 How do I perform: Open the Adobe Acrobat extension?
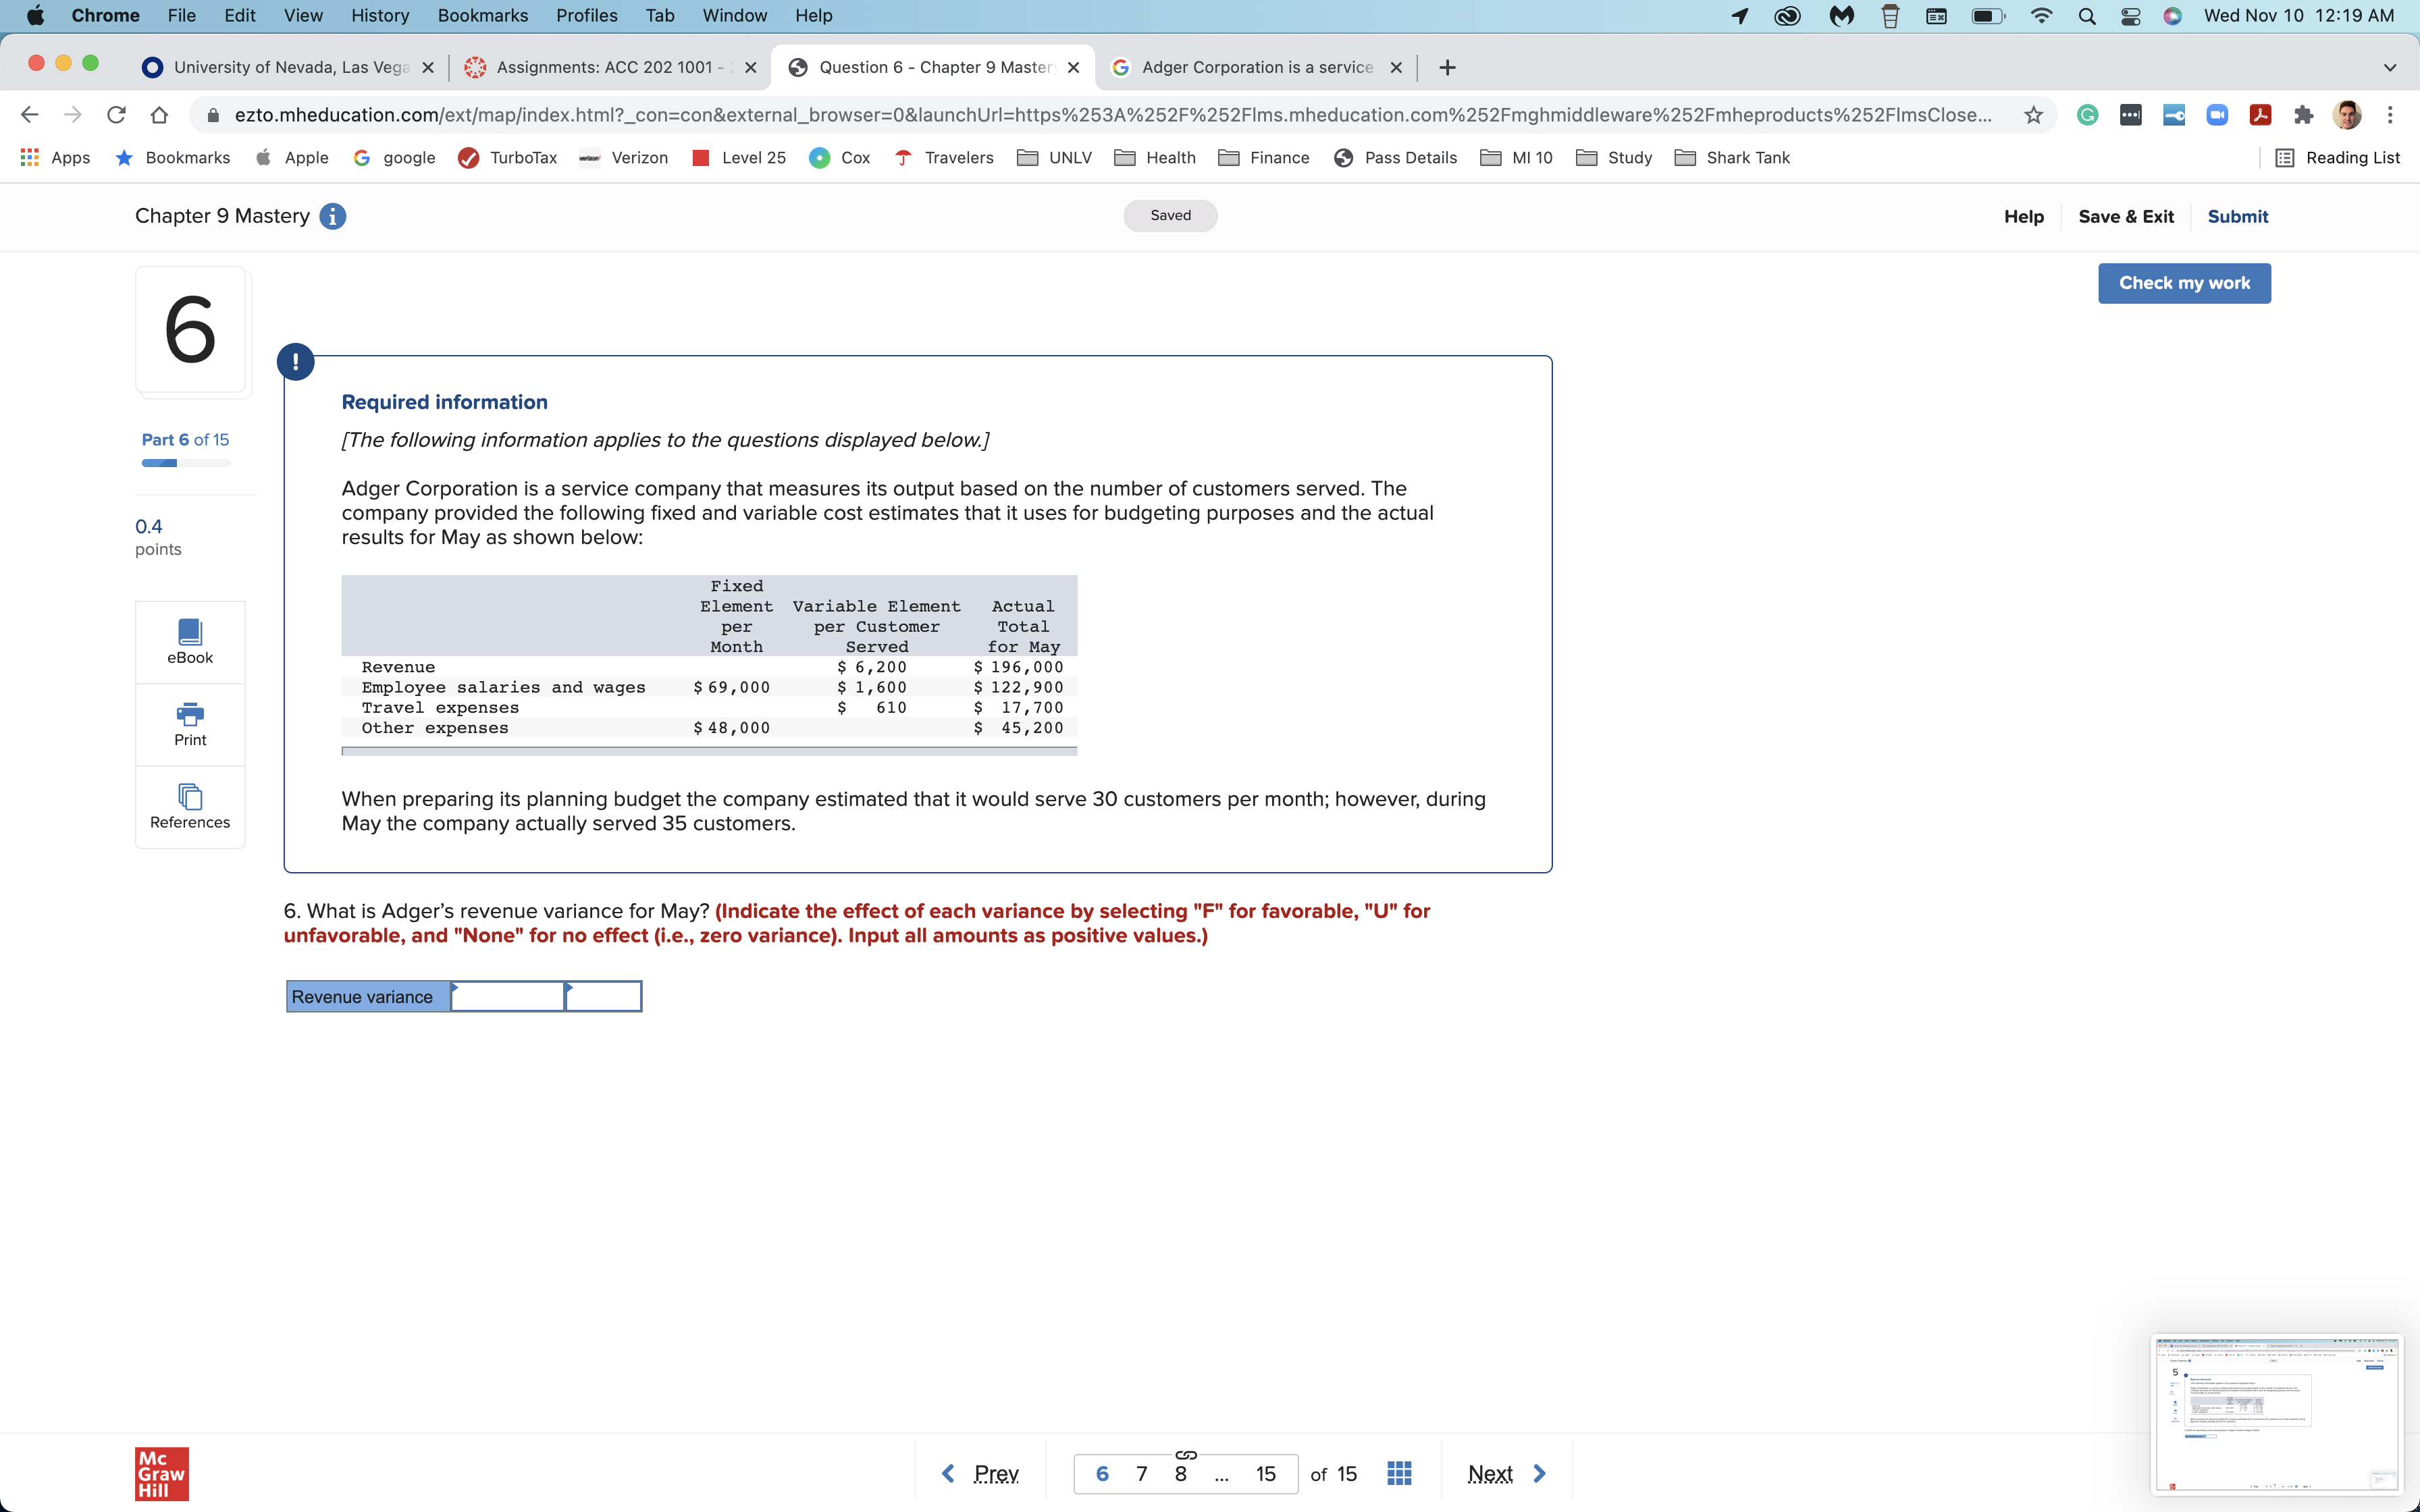coord(2260,114)
